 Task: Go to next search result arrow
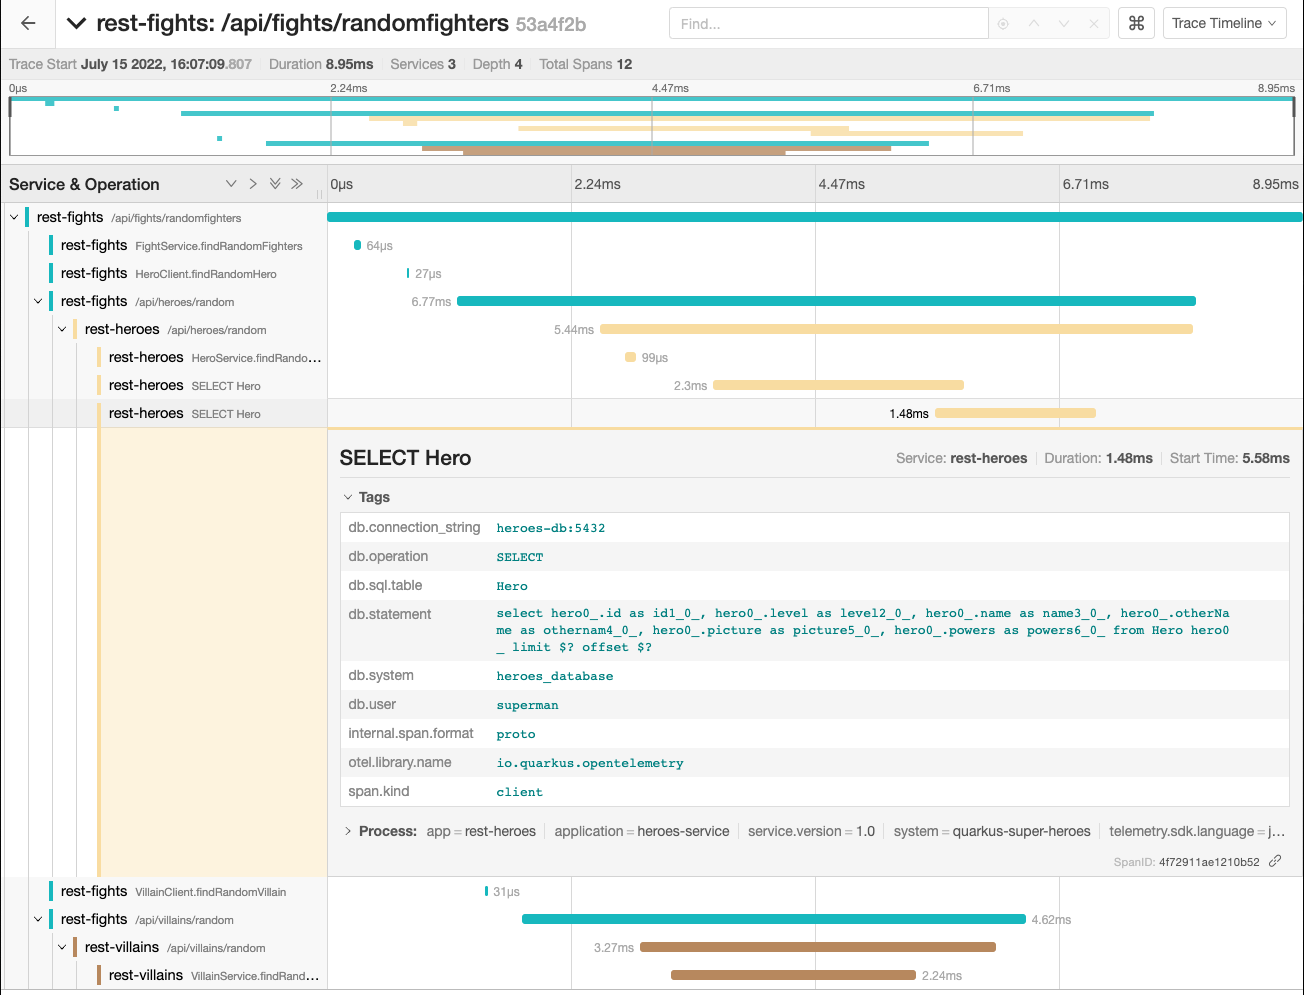1064,24
